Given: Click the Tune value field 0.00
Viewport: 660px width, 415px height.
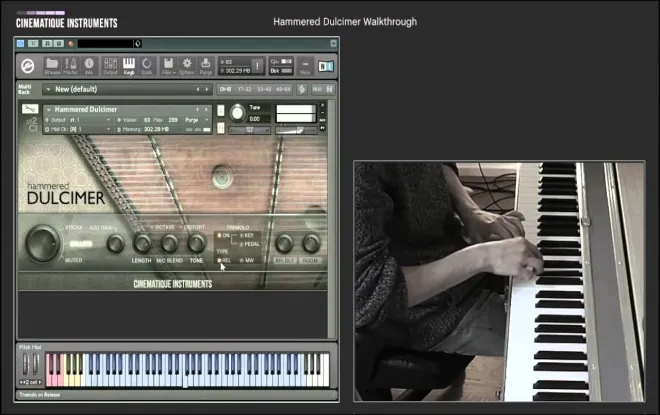Looking at the screenshot, I should point(258,119).
